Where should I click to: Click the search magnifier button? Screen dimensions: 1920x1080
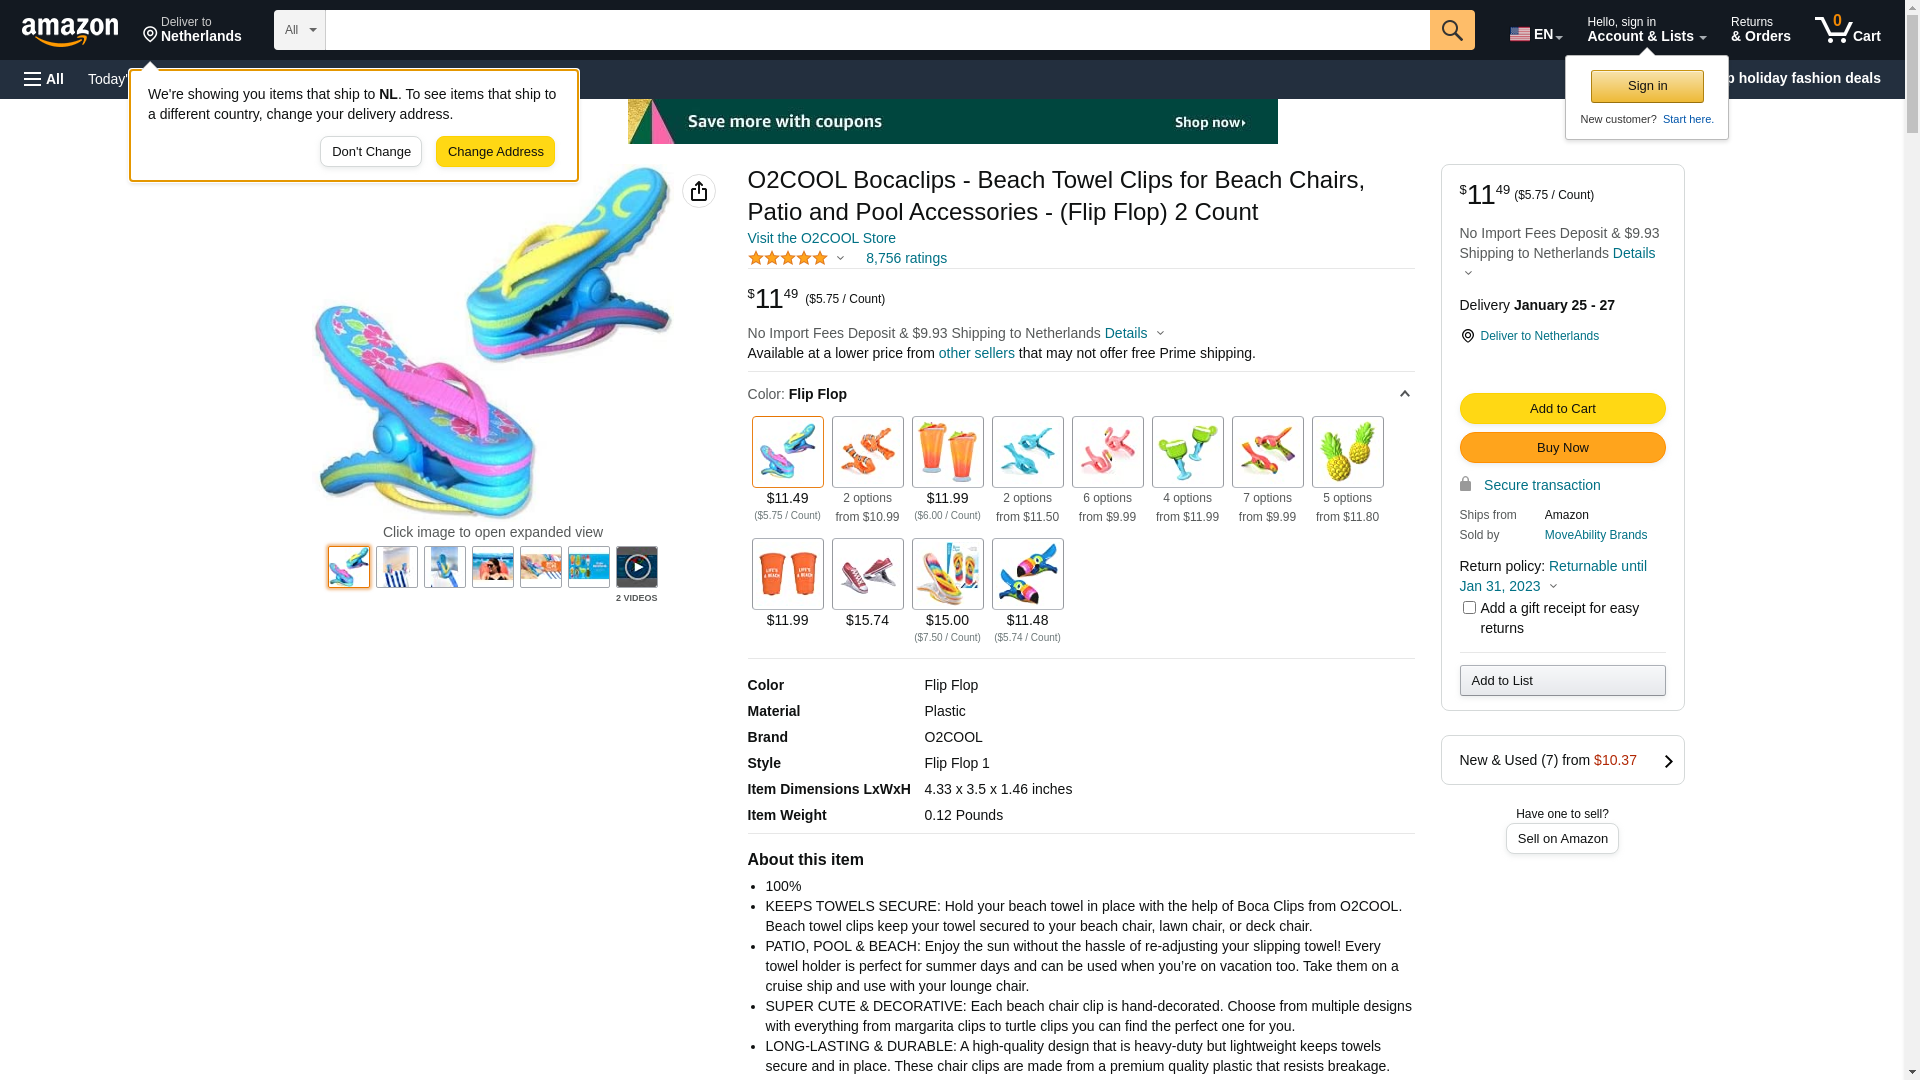click(1451, 30)
